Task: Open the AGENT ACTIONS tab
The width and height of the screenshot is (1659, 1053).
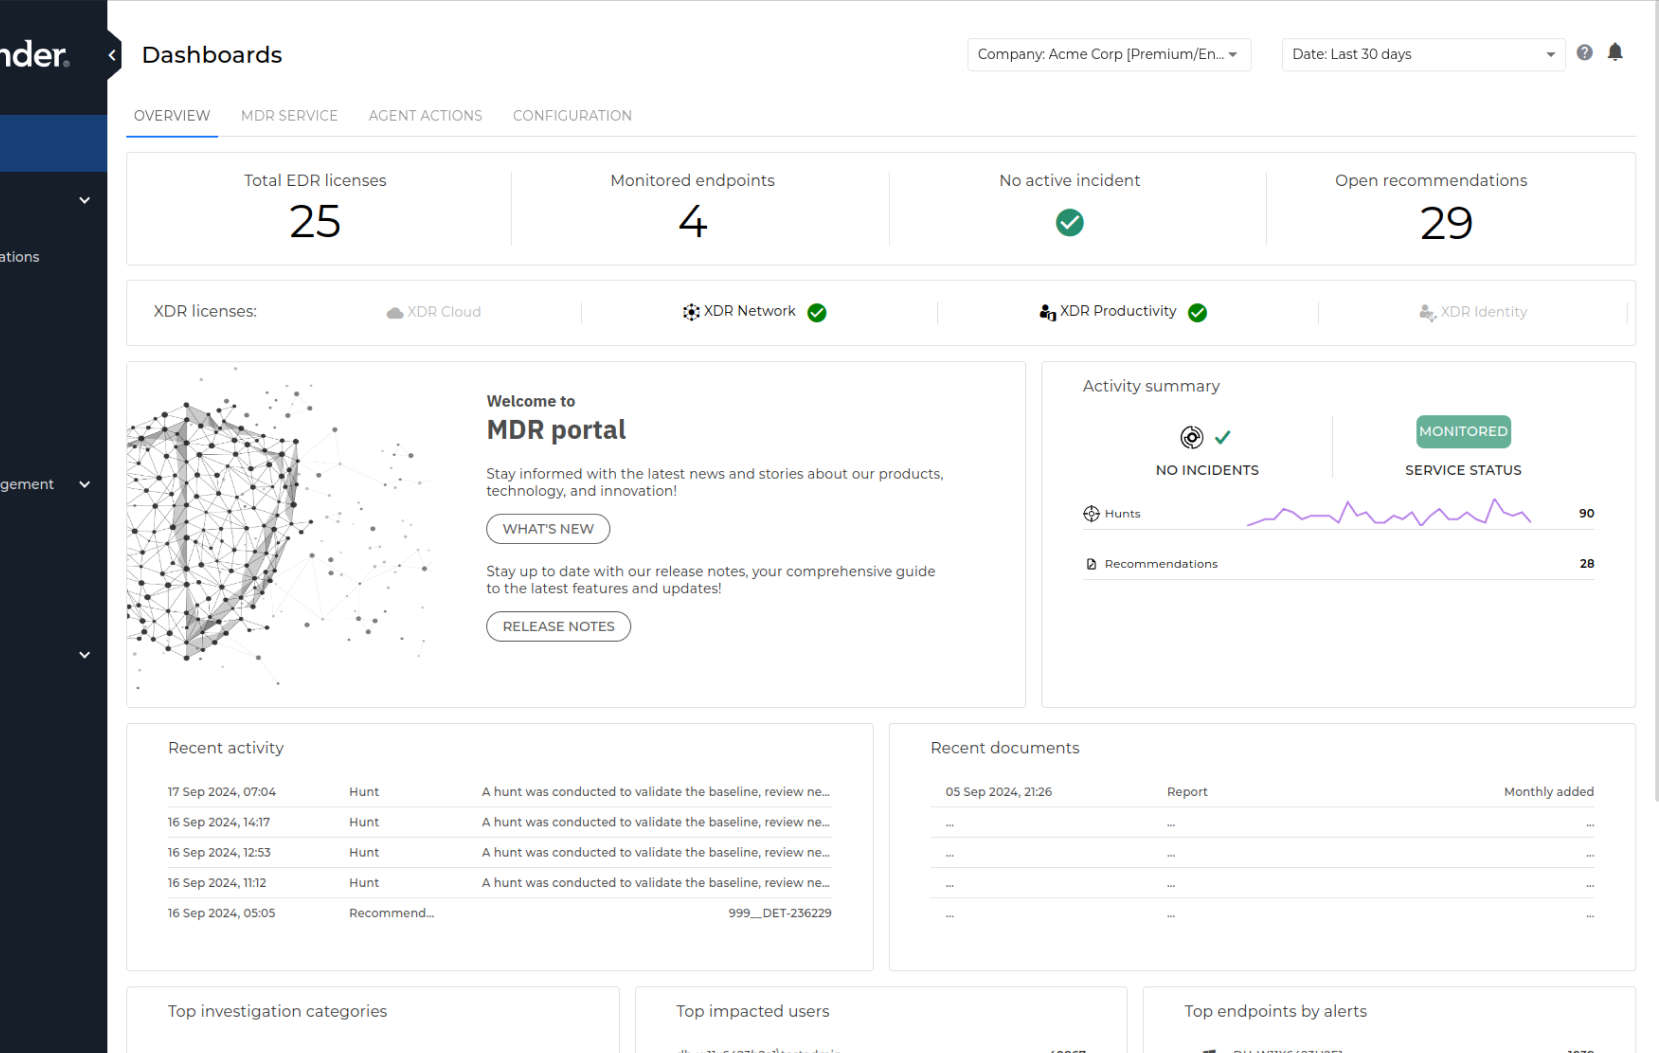Action: (x=425, y=116)
